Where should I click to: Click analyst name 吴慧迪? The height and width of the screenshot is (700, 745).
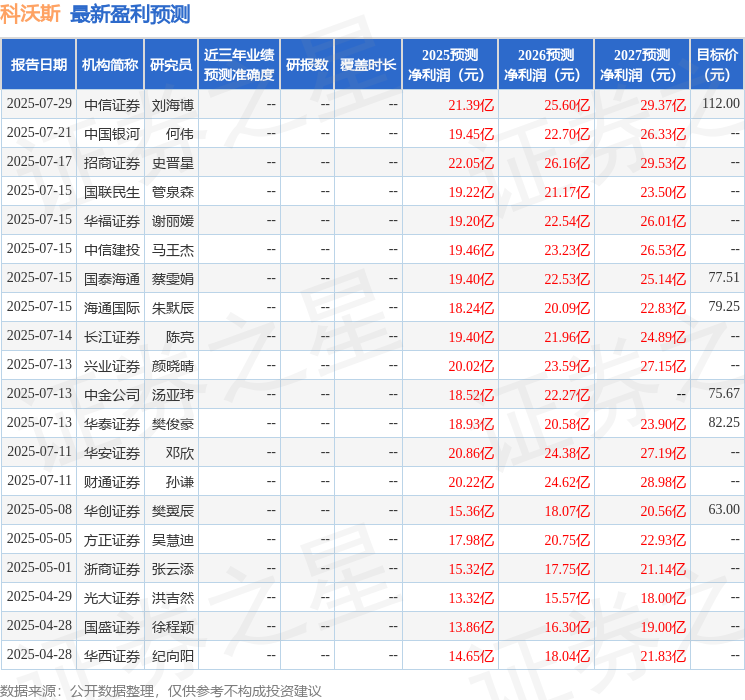[172, 540]
